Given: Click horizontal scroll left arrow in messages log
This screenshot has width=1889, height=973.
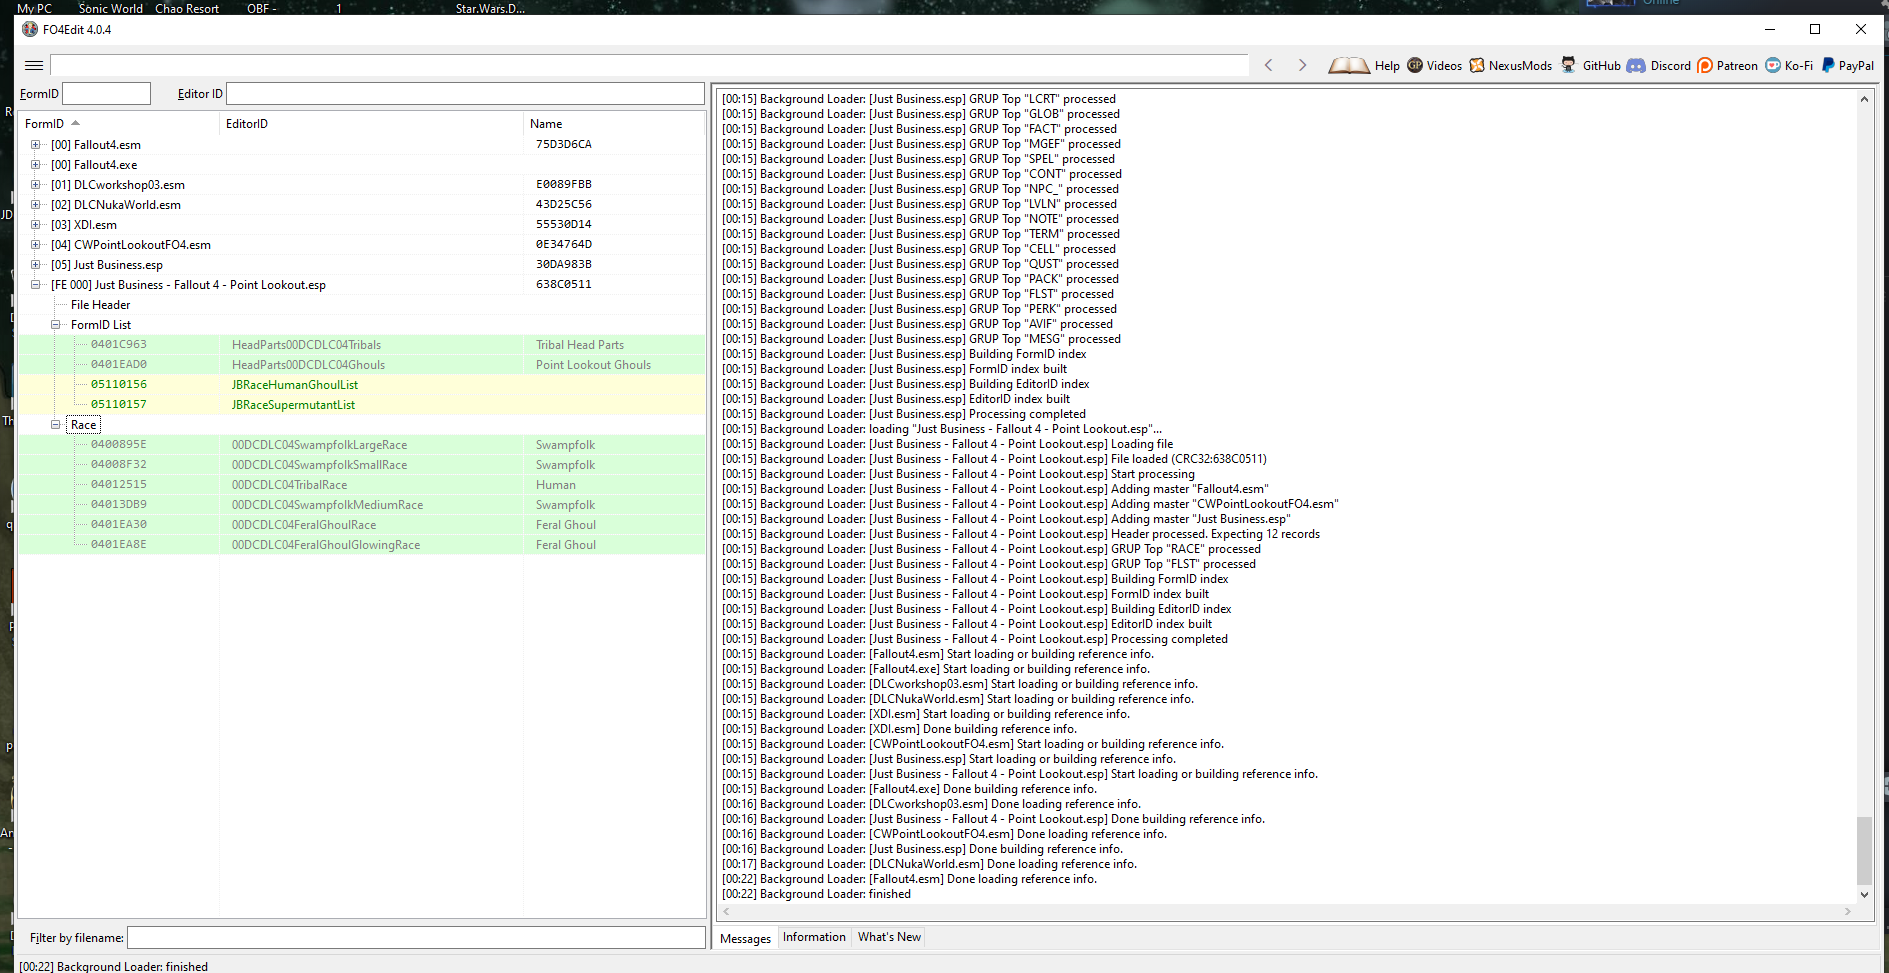Looking at the screenshot, I should pyautogui.click(x=726, y=911).
